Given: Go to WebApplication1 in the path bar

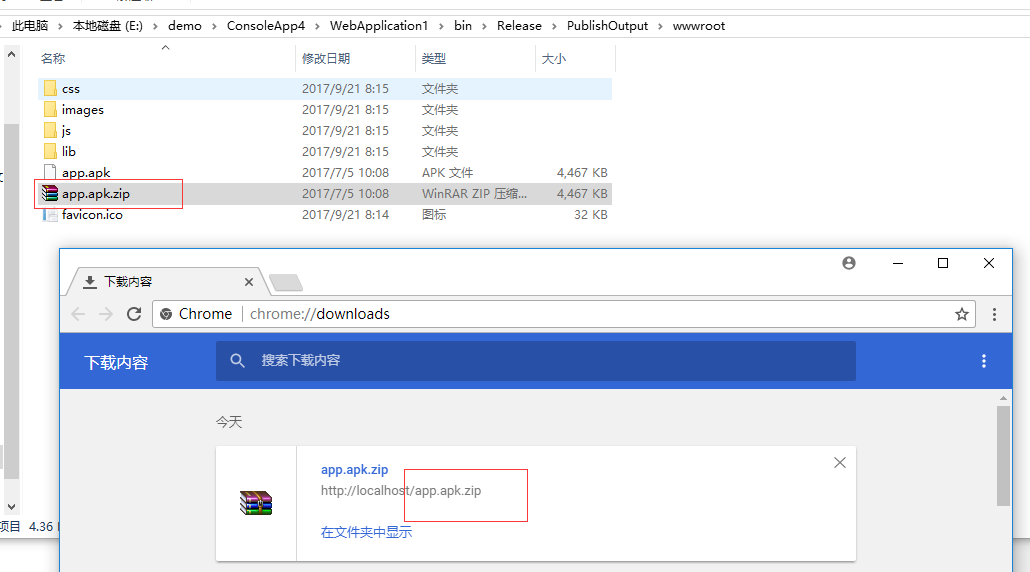Looking at the screenshot, I should click(x=379, y=26).
